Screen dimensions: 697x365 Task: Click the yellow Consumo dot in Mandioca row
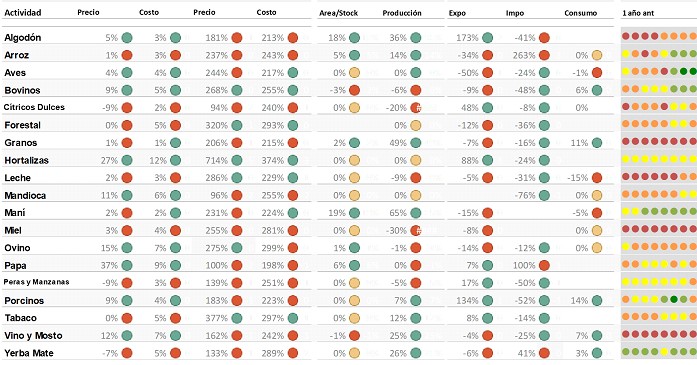[x=597, y=195]
